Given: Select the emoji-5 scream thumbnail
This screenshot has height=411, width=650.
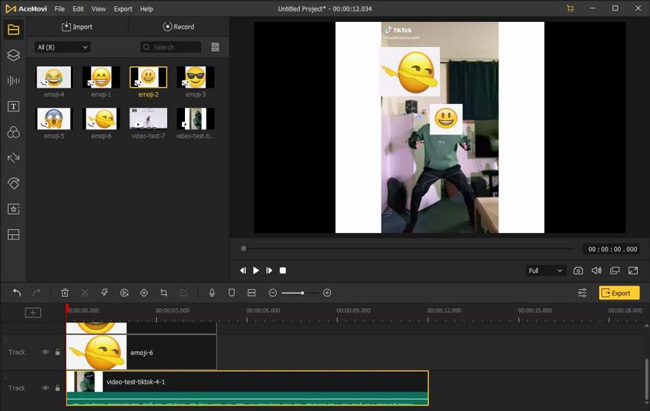Looking at the screenshot, I should click(54, 119).
